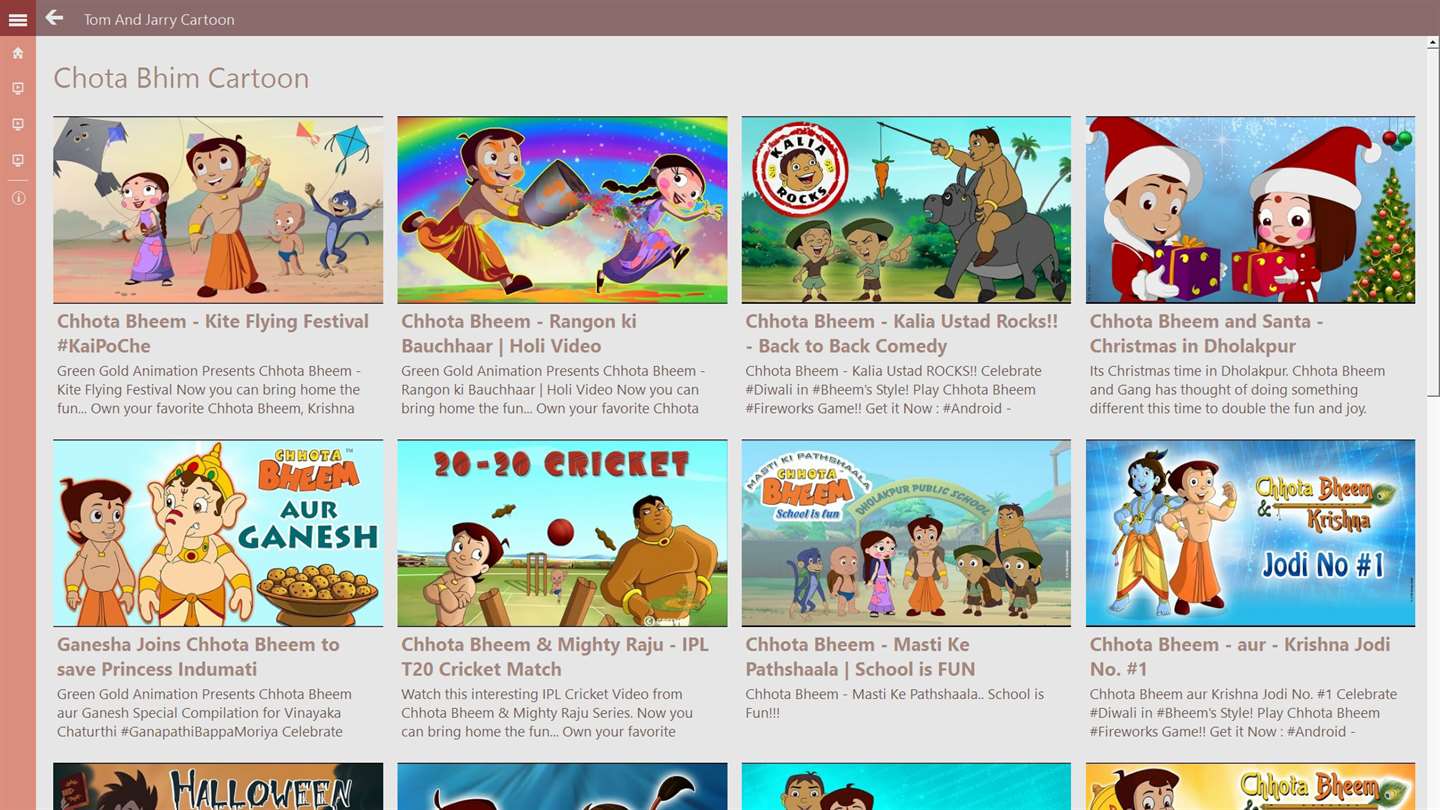Click description 'Chhota Bheem - Masti Ke Pathshaala.. School is Fun!!!'
Screen dimensions: 1440x810
[x=894, y=703]
